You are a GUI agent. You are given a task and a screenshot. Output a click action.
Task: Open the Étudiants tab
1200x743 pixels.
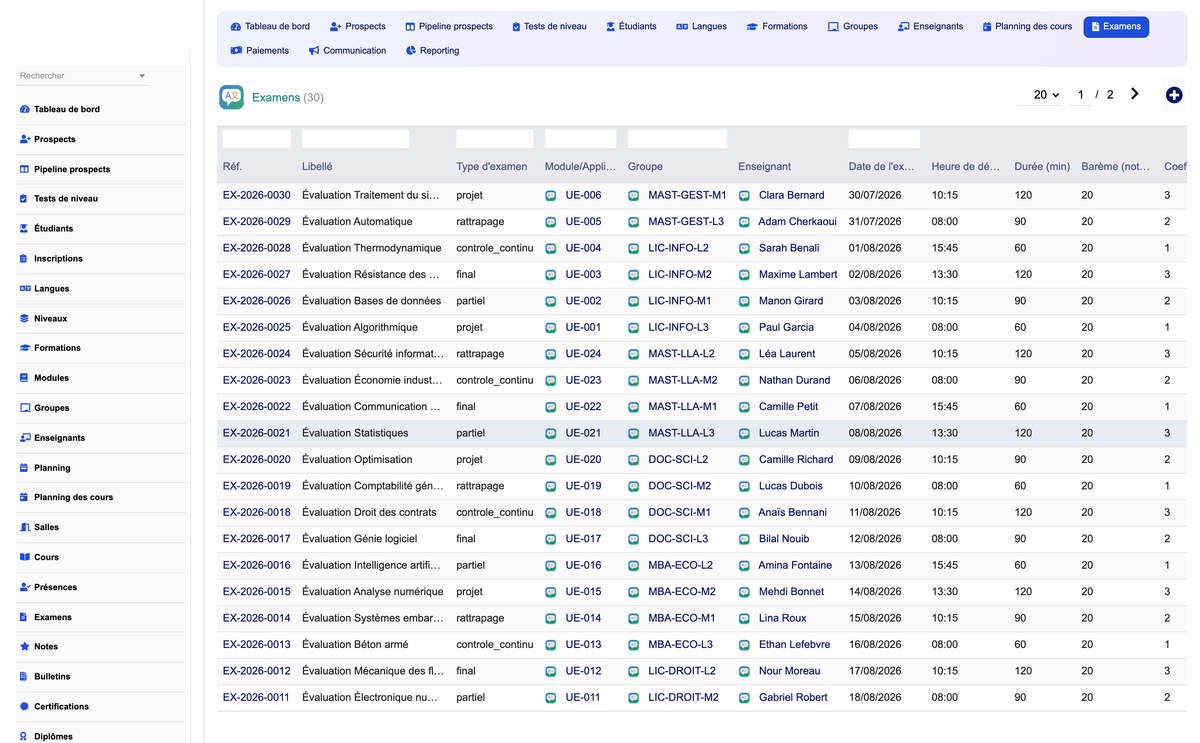pyautogui.click(x=631, y=26)
